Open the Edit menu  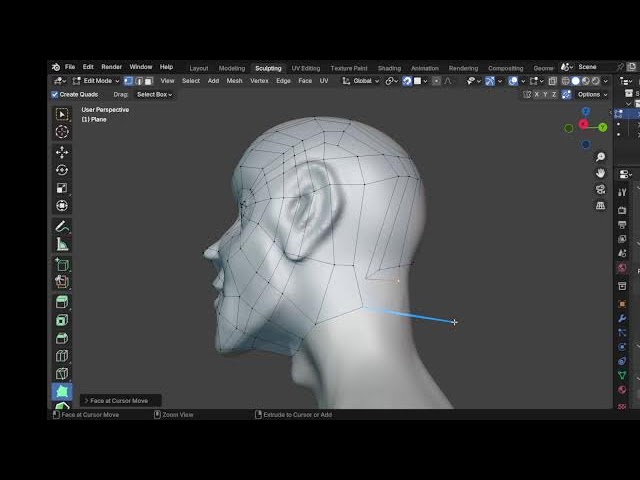coord(88,67)
